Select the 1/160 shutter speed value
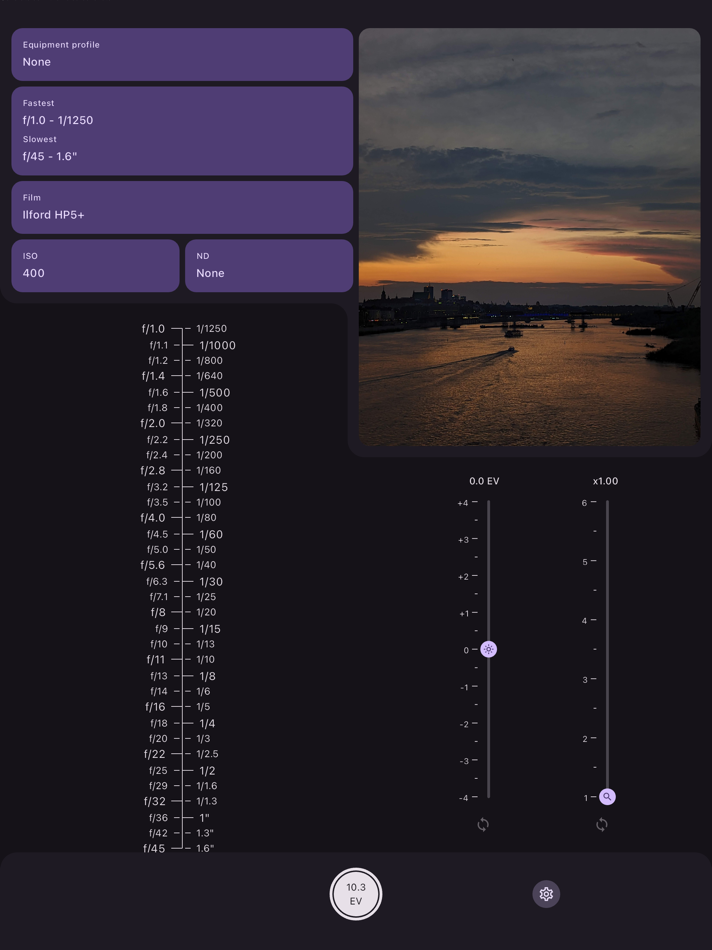The image size is (712, 950). click(x=208, y=470)
